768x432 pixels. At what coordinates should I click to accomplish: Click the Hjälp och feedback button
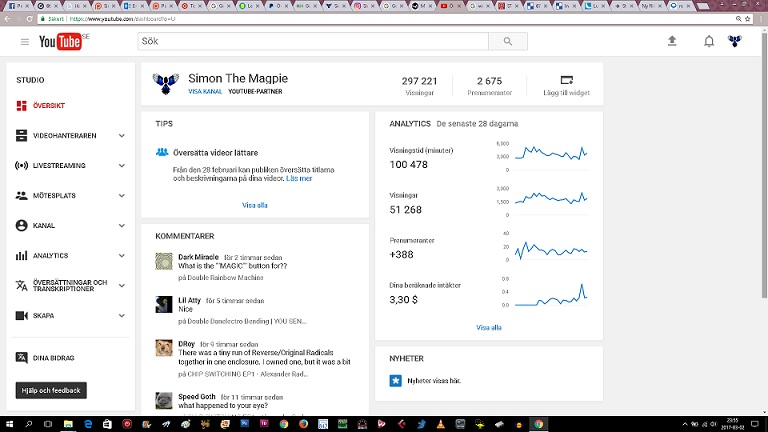[x=51, y=390]
